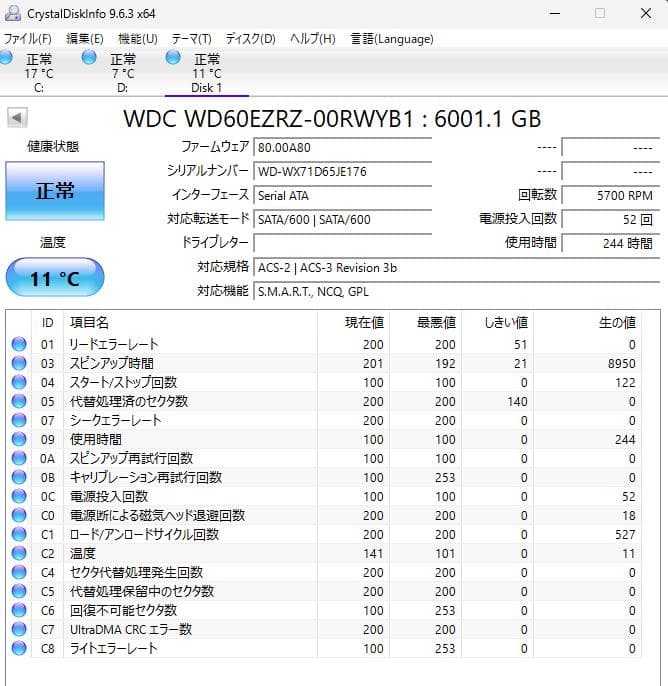Viewport: 668px width, 686px height.
Task: Select the D: drive tab at 7 °C
Action: [x=122, y=73]
